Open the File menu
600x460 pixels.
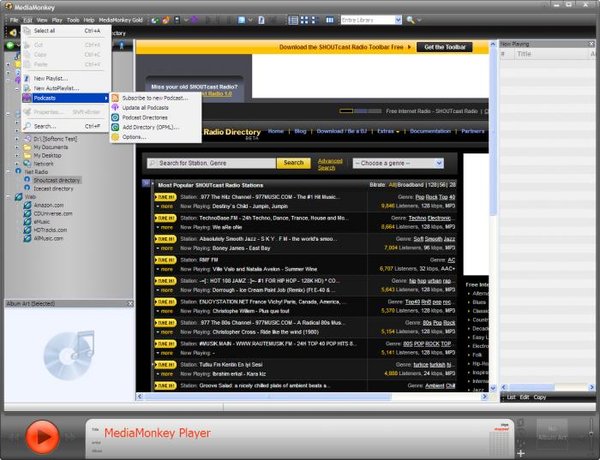coord(14,20)
